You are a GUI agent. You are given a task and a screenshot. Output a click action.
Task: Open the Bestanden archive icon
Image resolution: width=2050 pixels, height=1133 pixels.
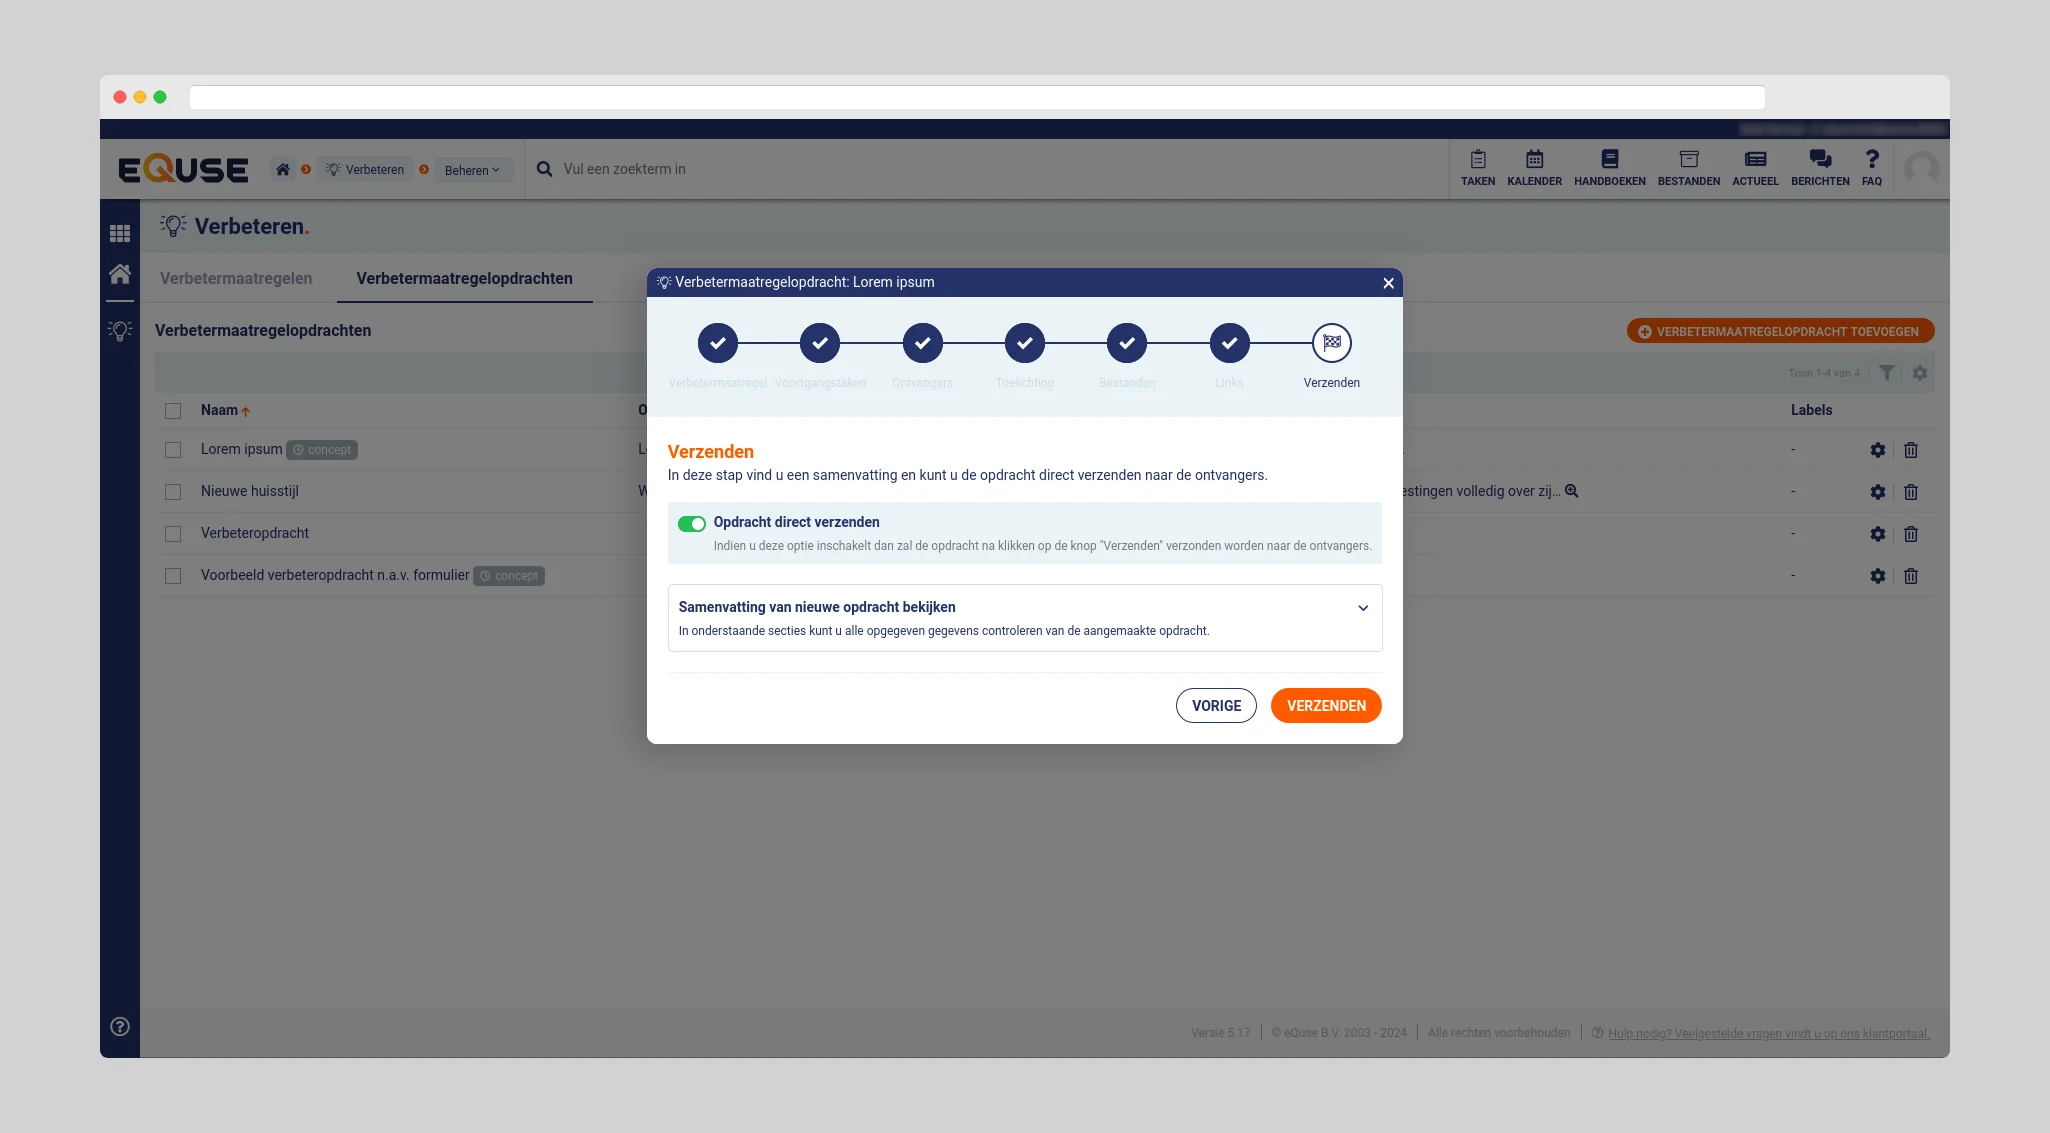[x=1688, y=159]
